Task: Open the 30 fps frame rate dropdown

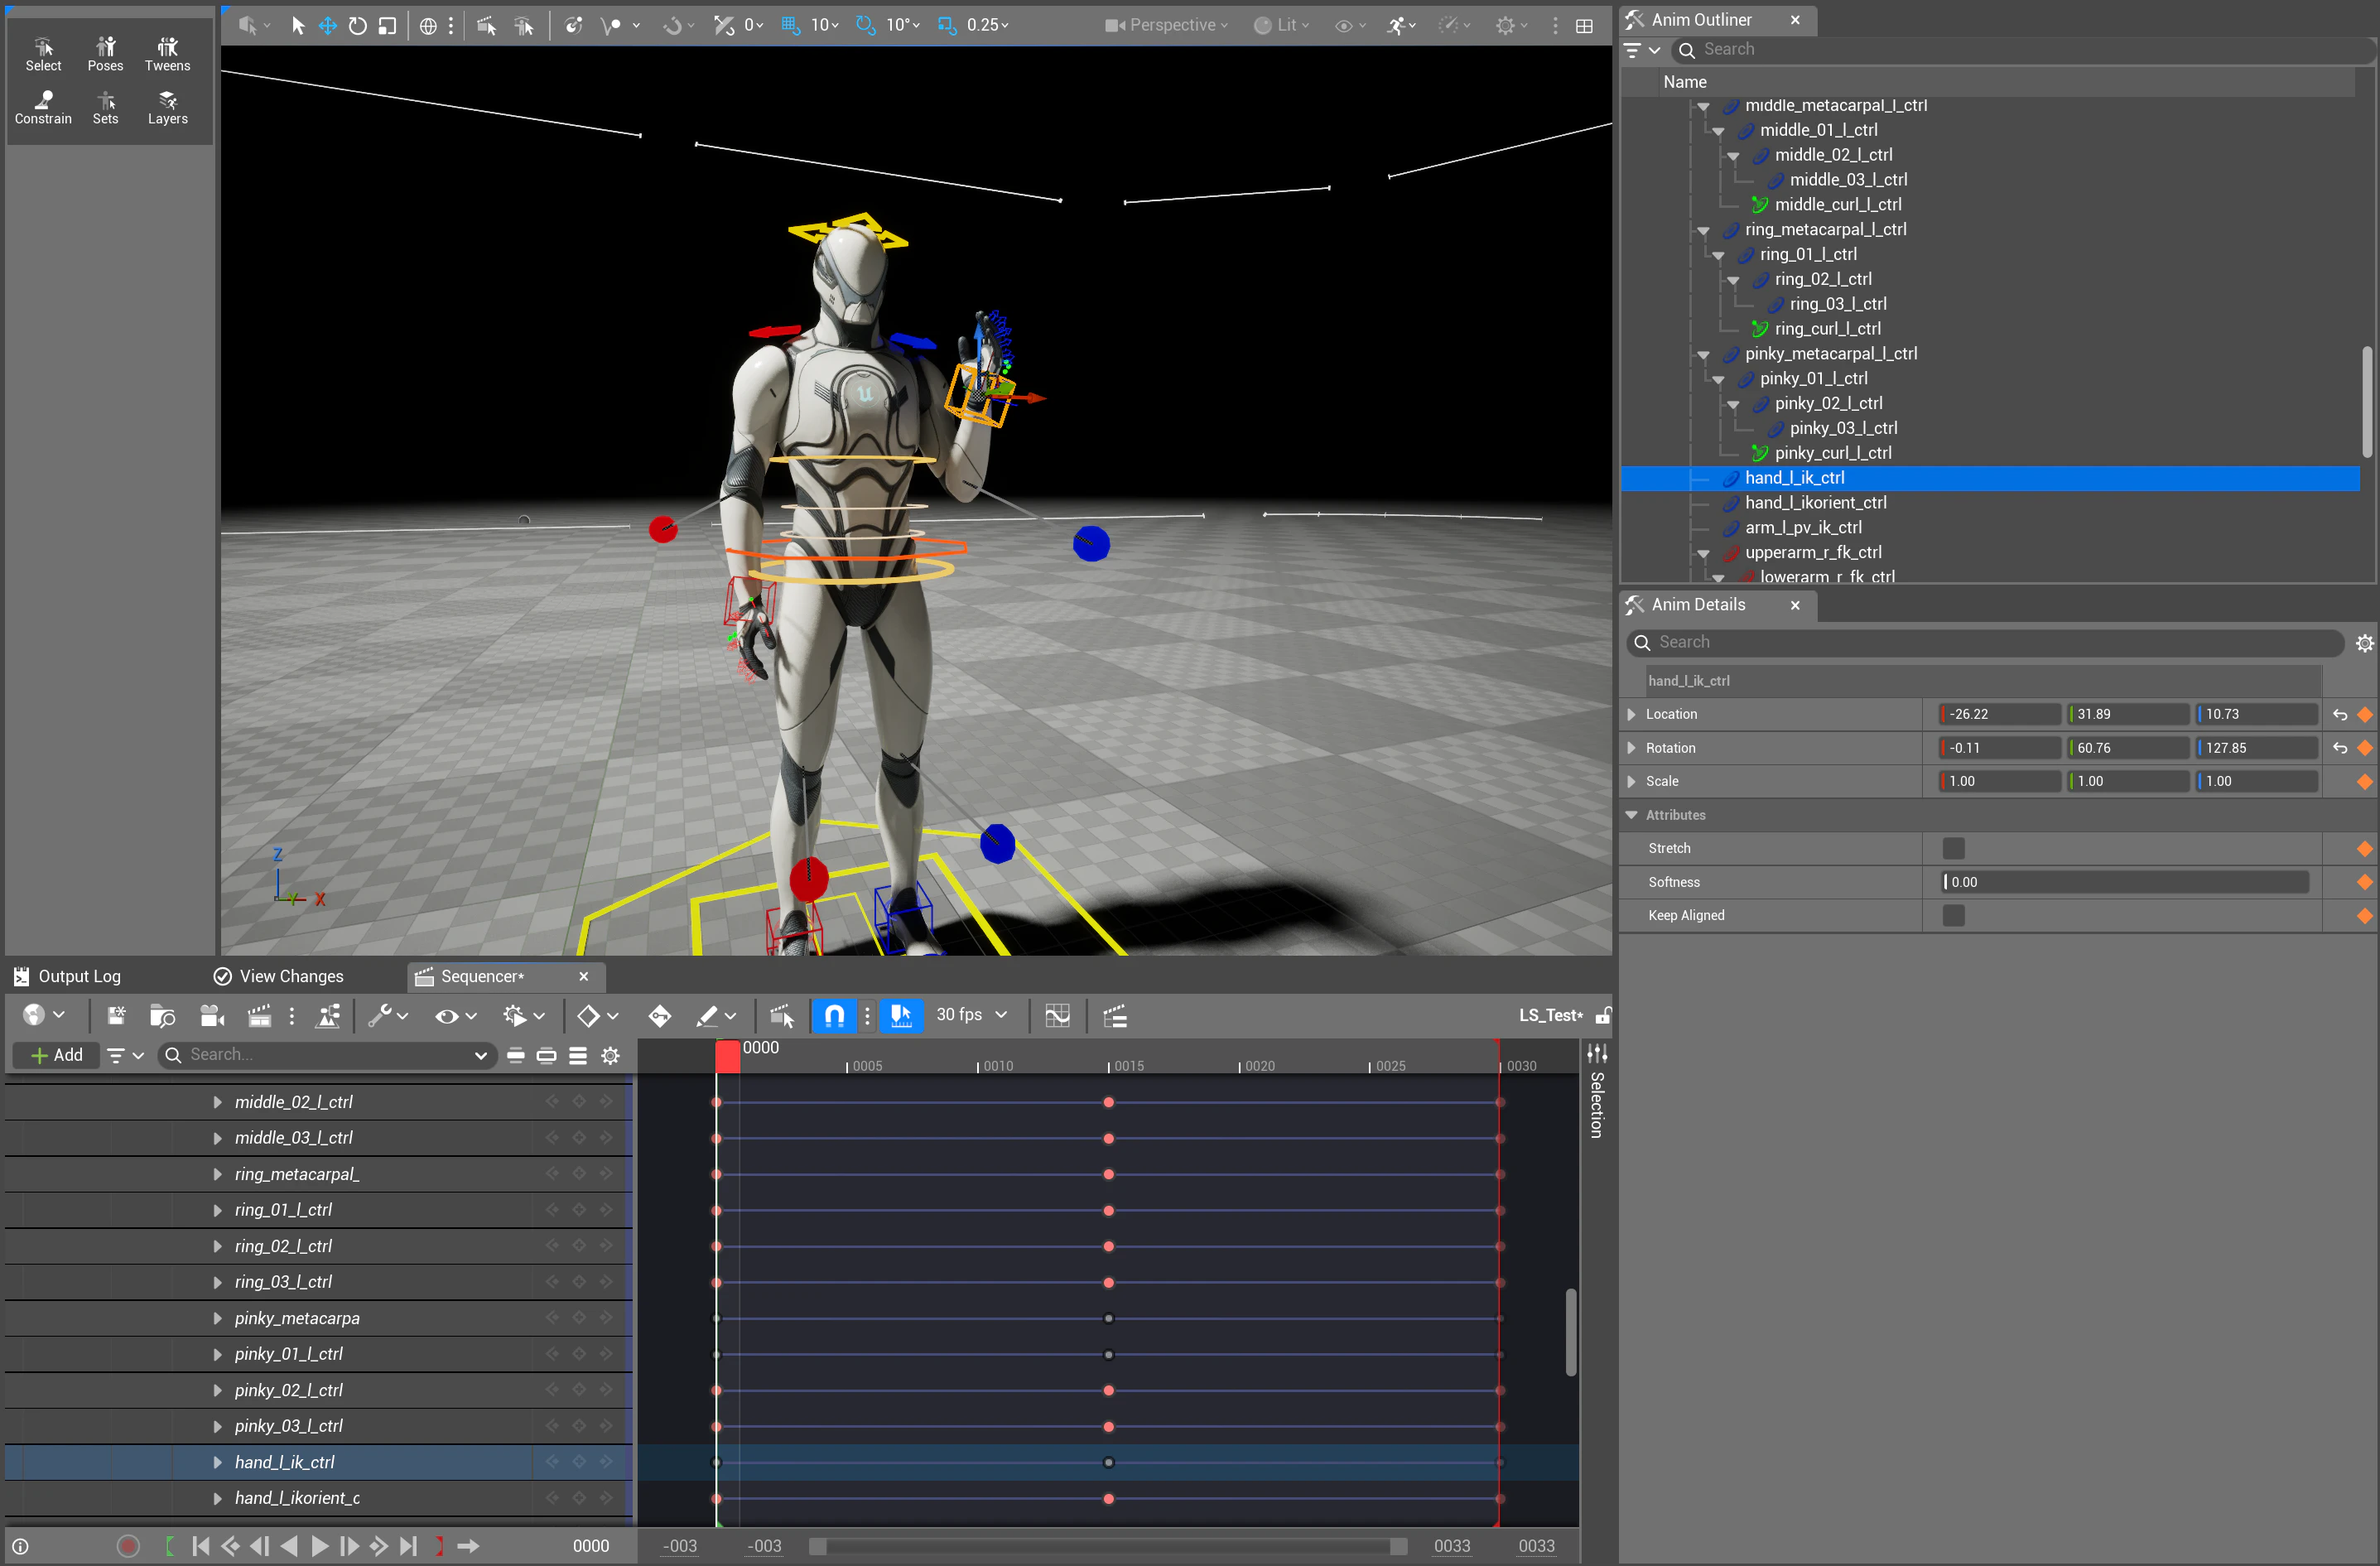Action: pos(971,1015)
